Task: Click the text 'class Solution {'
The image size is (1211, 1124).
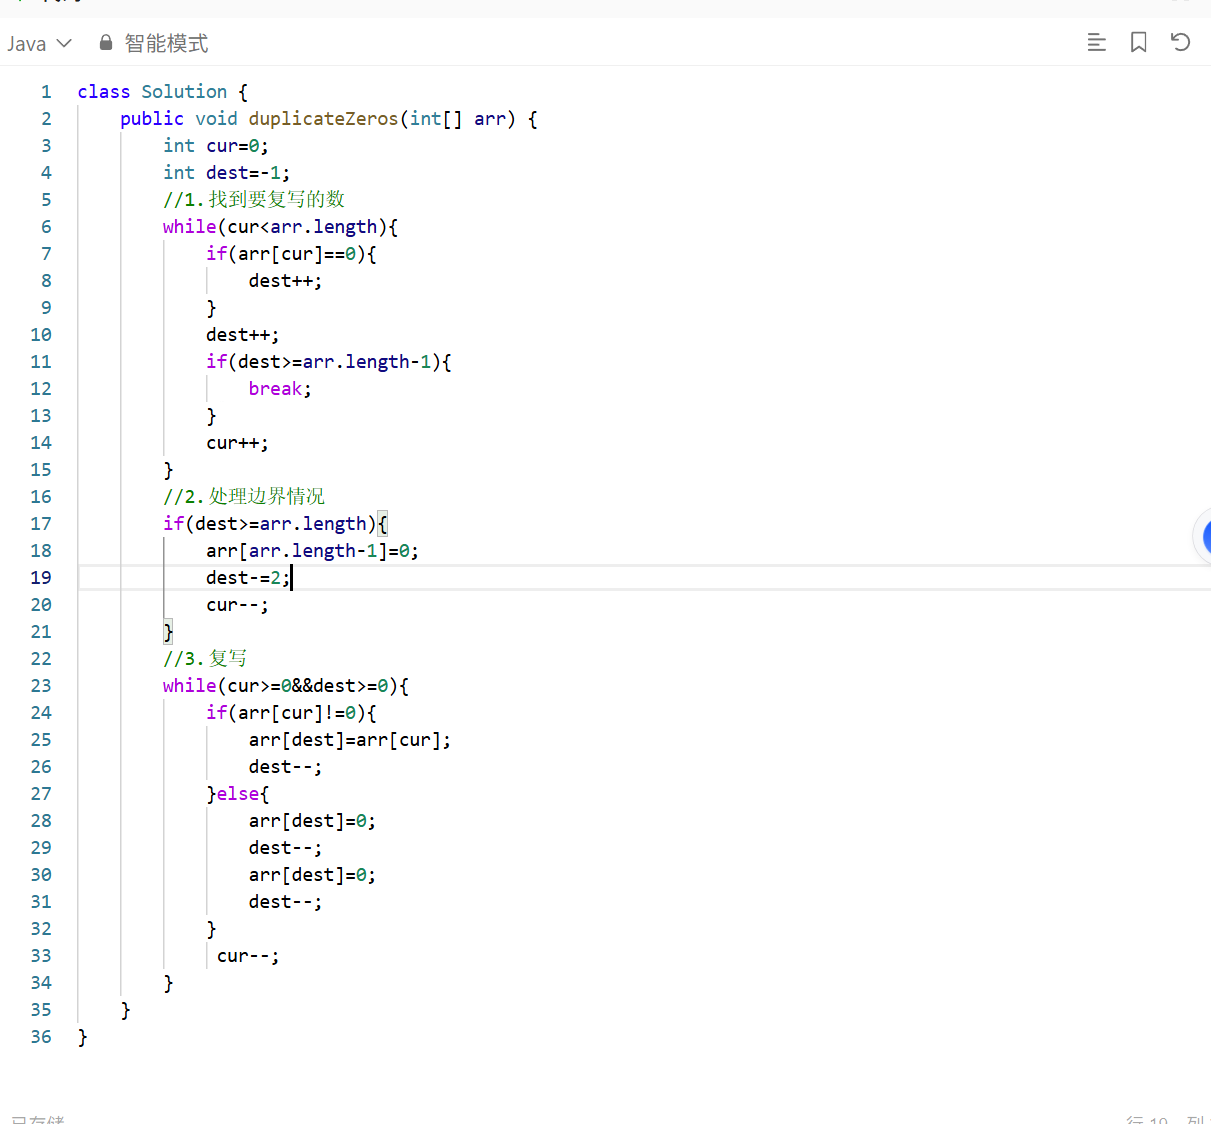Action: point(163,92)
